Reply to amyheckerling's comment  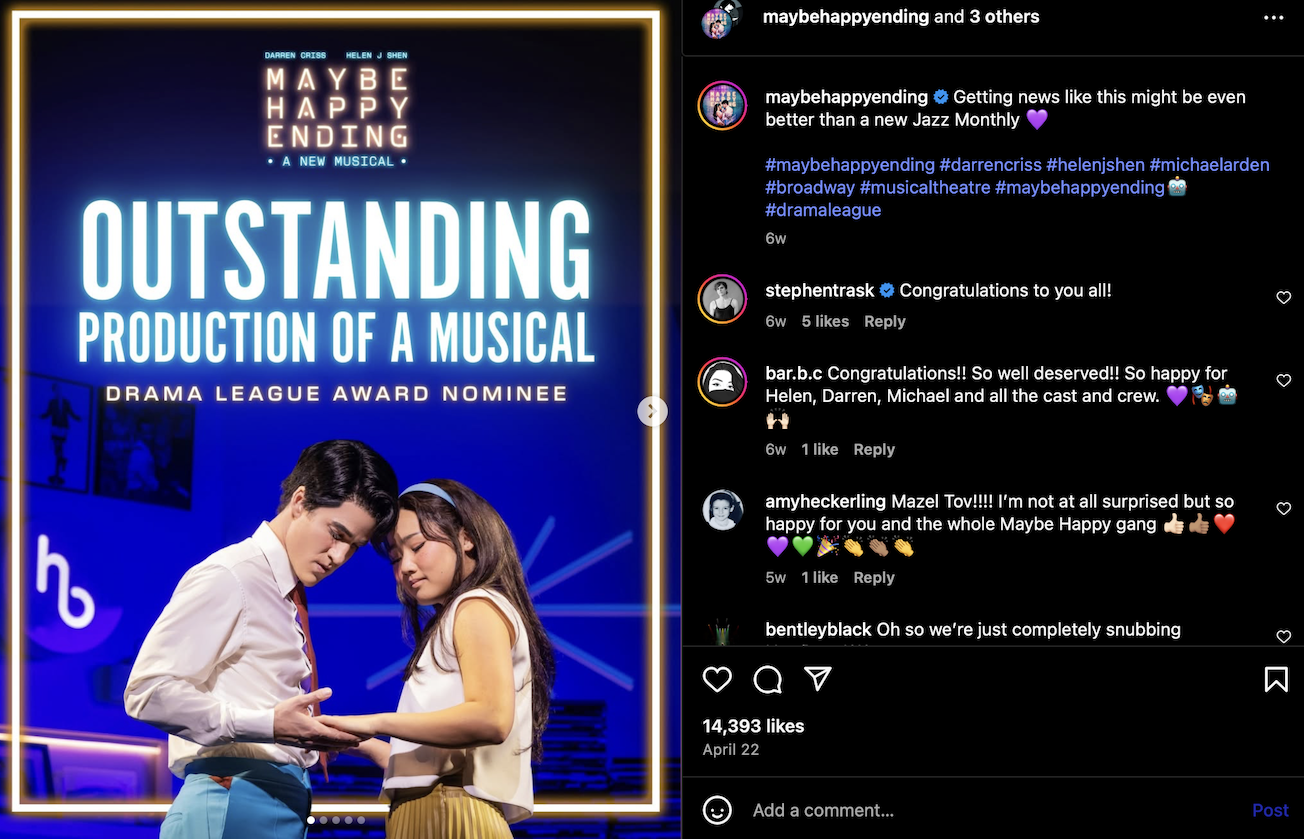click(x=873, y=577)
